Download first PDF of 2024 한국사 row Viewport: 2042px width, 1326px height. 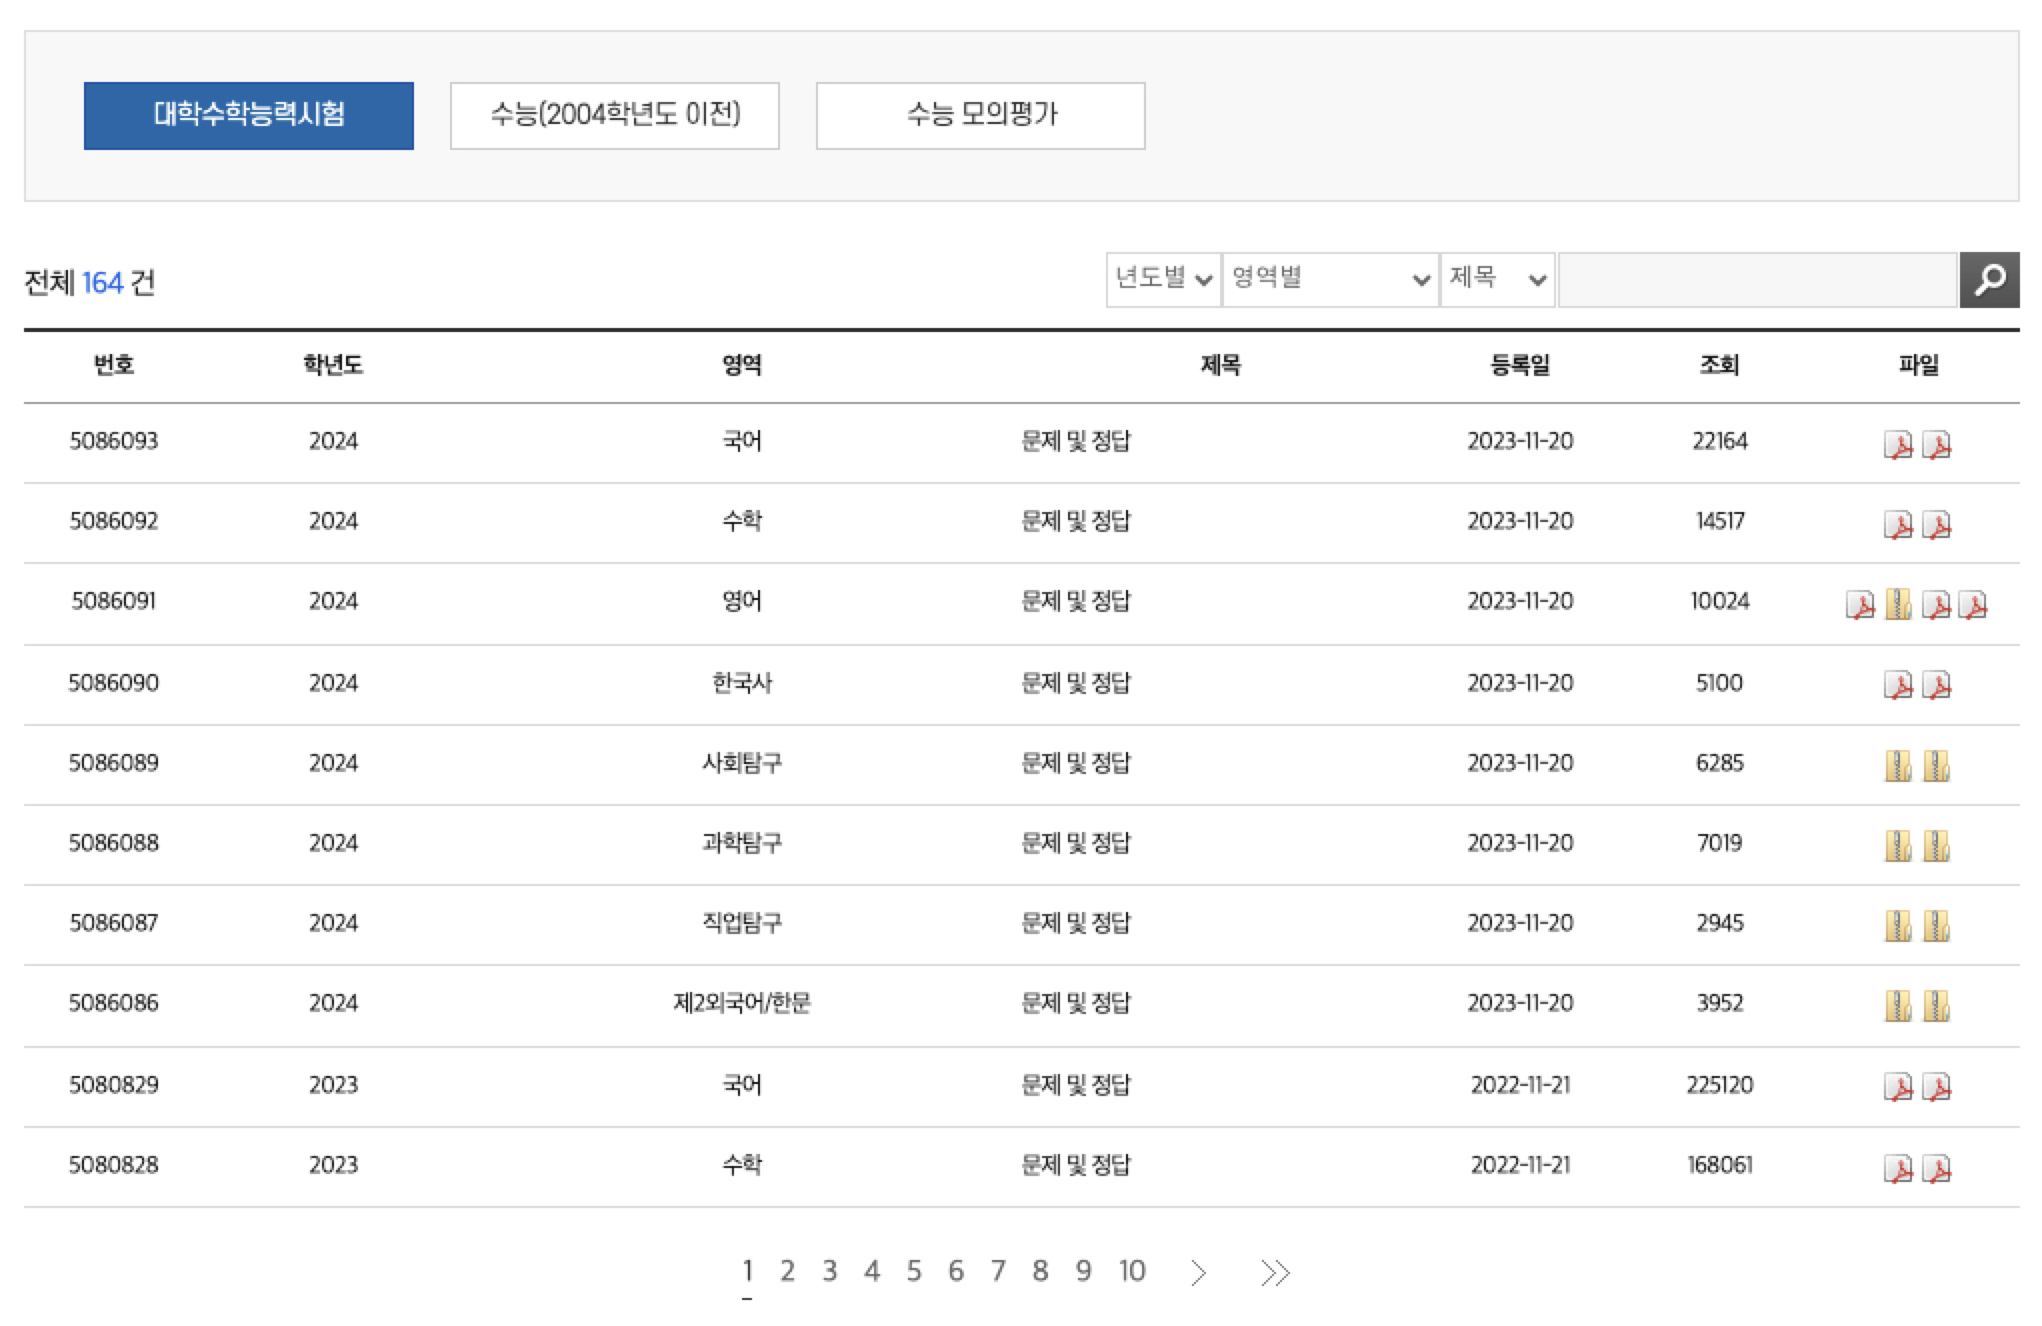(1897, 685)
